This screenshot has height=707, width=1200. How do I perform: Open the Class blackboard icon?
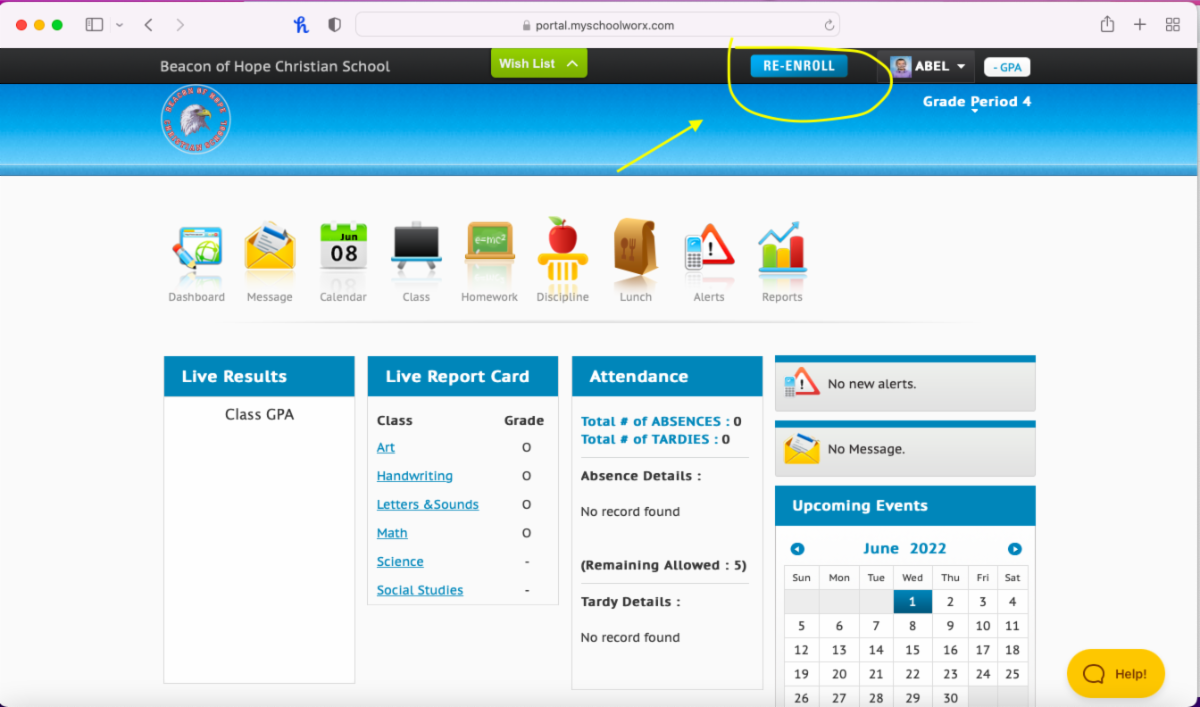pos(416,247)
